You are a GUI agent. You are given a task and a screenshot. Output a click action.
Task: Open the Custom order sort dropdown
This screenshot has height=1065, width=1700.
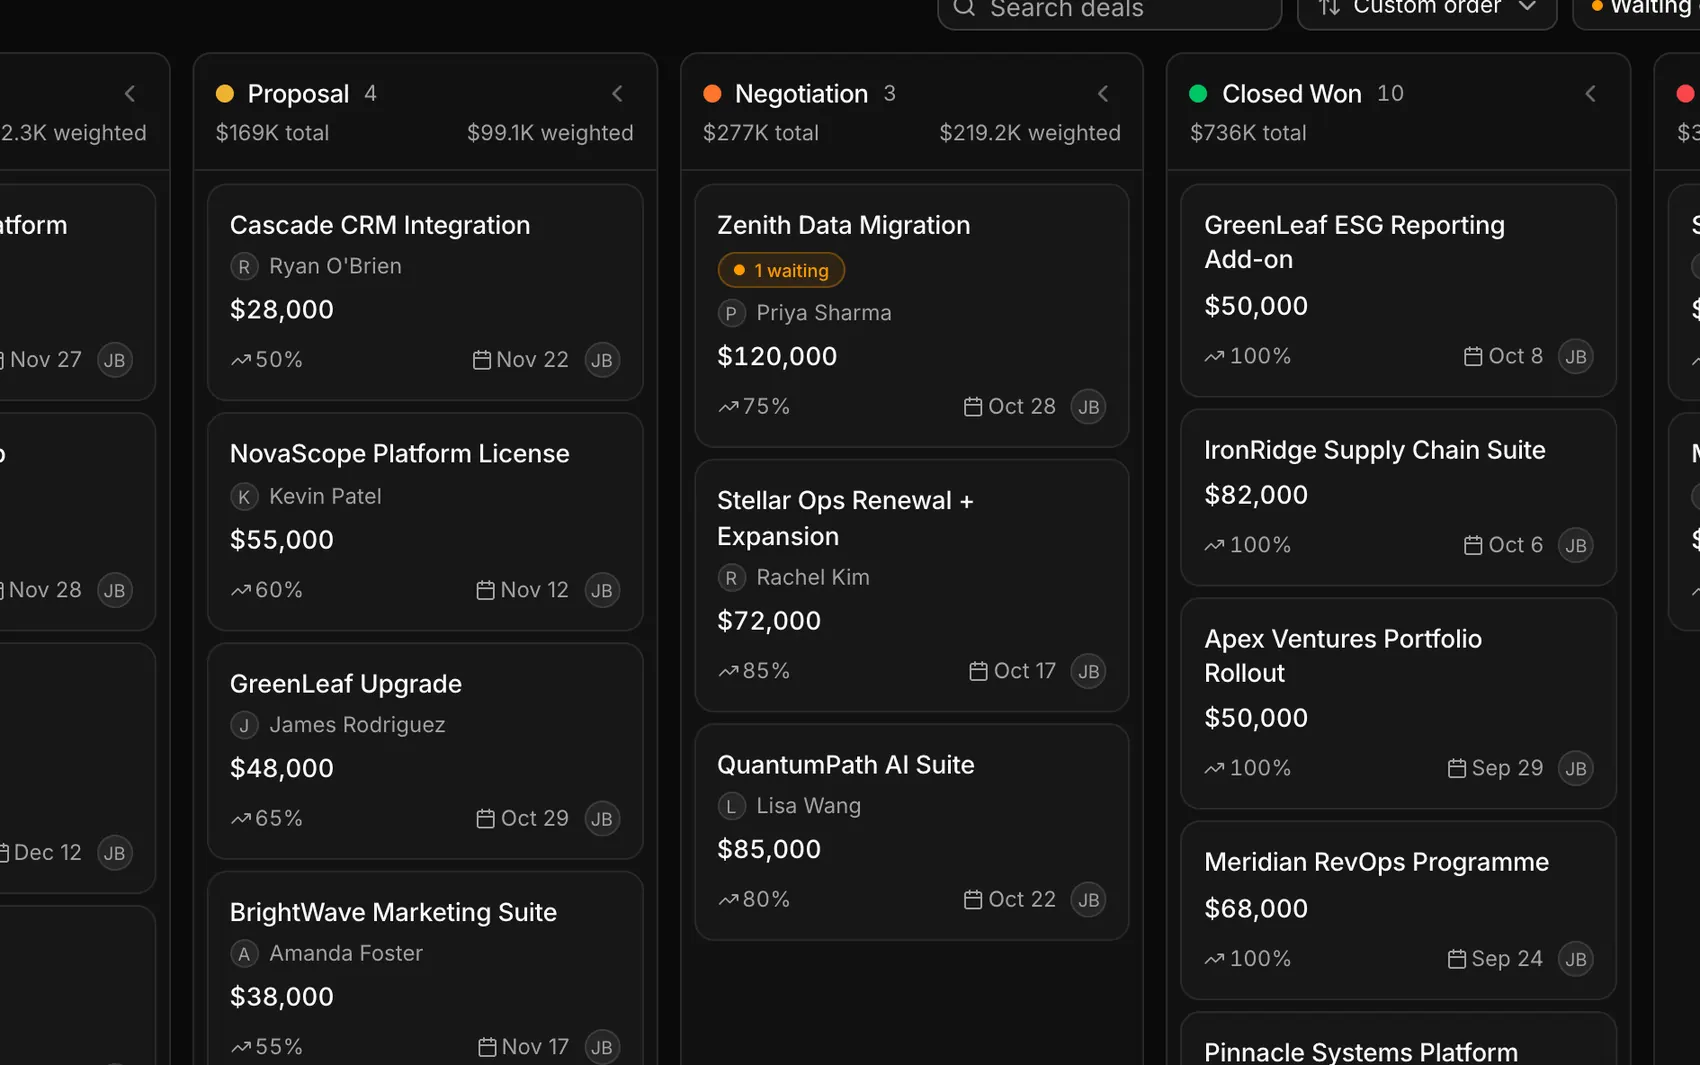pyautogui.click(x=1427, y=8)
